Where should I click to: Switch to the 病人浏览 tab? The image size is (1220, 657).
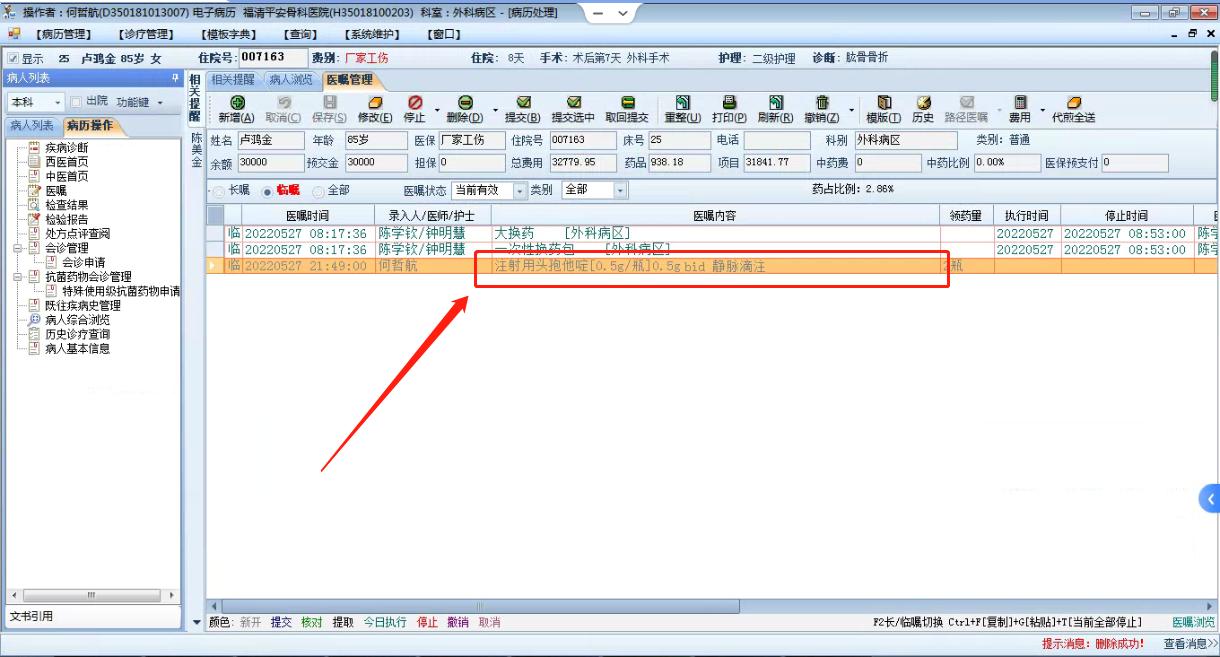(290, 80)
